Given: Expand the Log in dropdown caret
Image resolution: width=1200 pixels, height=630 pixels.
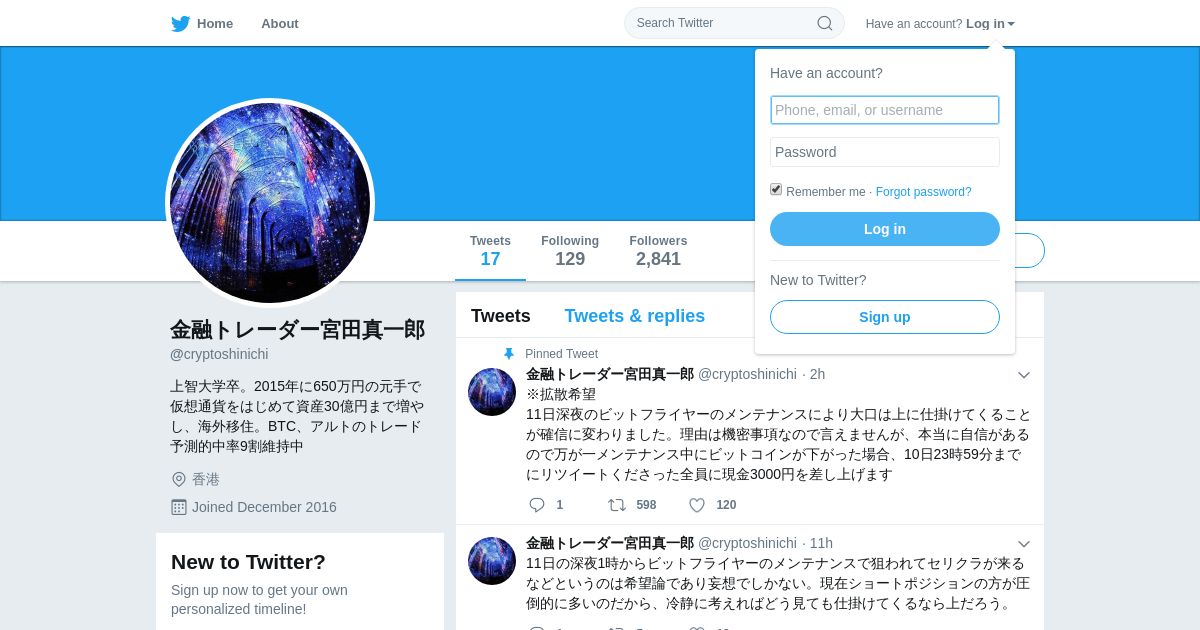Looking at the screenshot, I should tap(1011, 24).
